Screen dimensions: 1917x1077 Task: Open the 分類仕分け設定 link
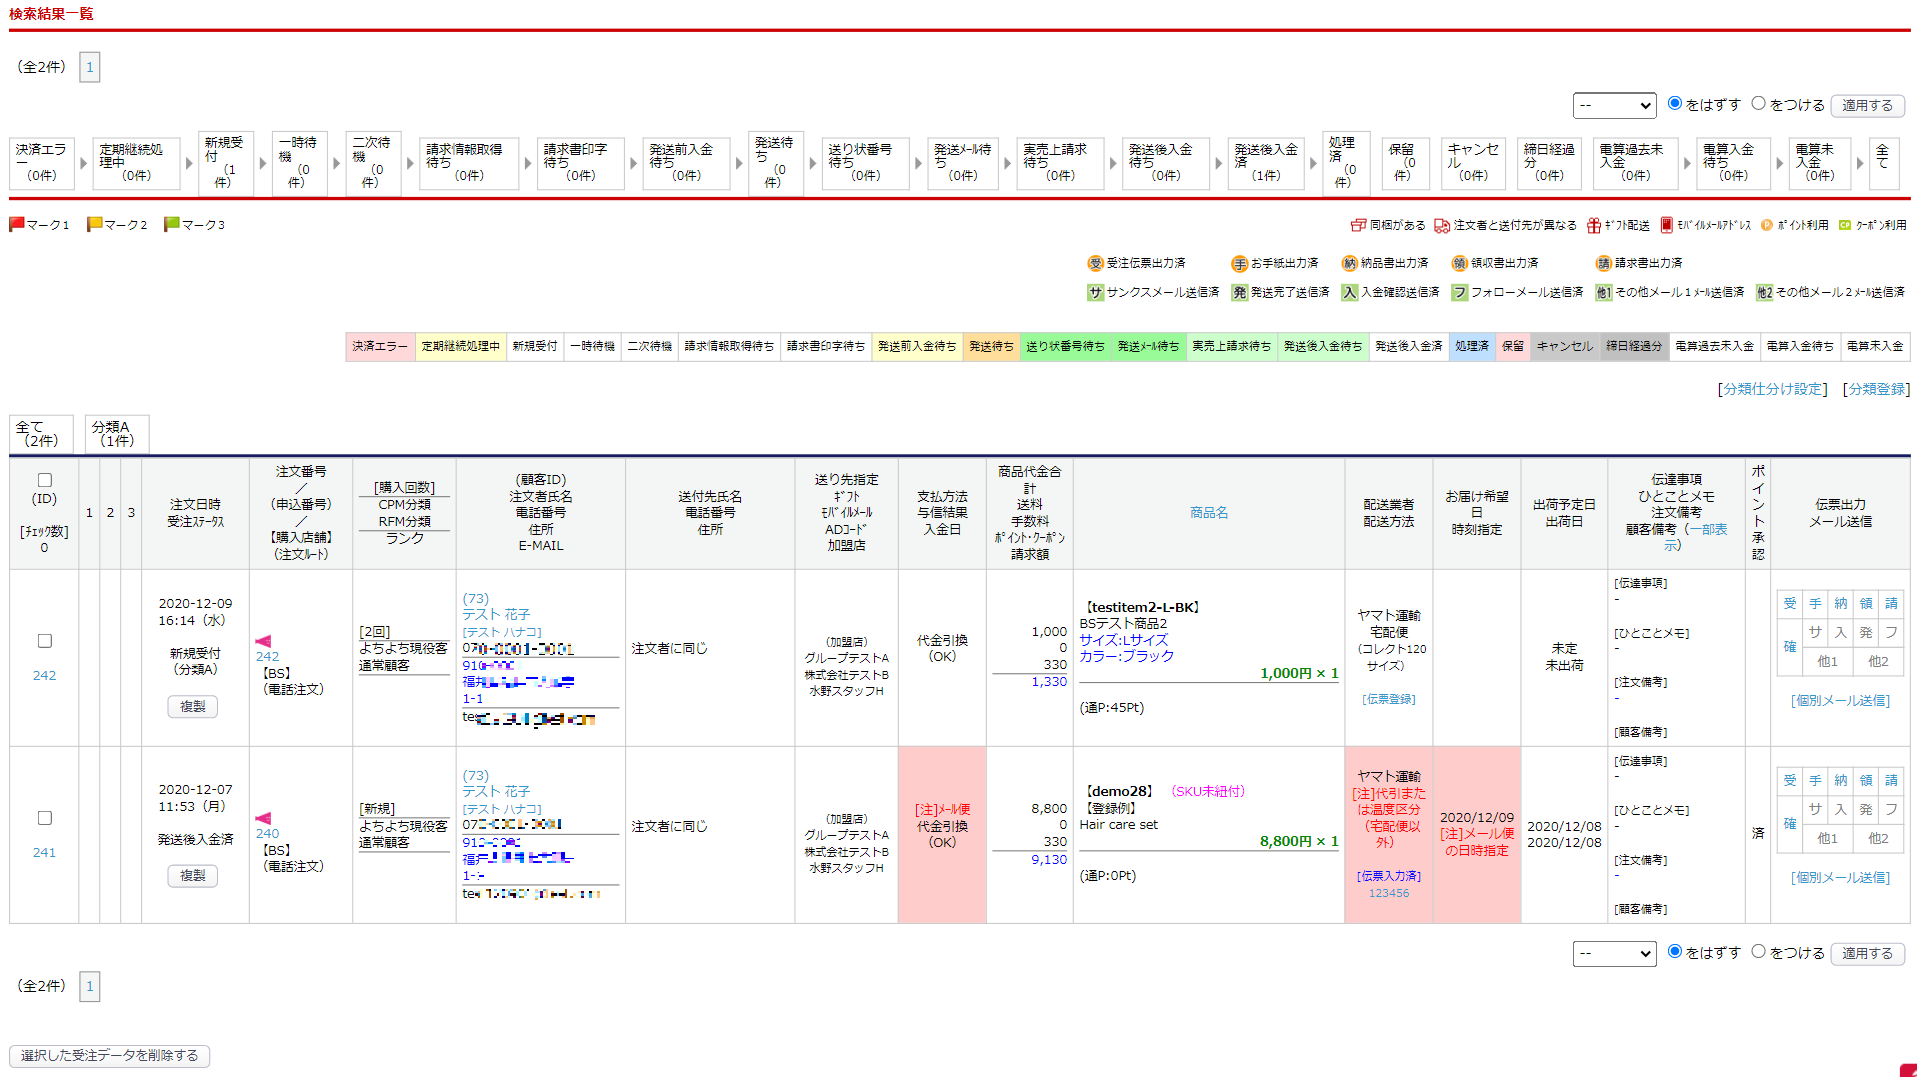tap(1771, 389)
